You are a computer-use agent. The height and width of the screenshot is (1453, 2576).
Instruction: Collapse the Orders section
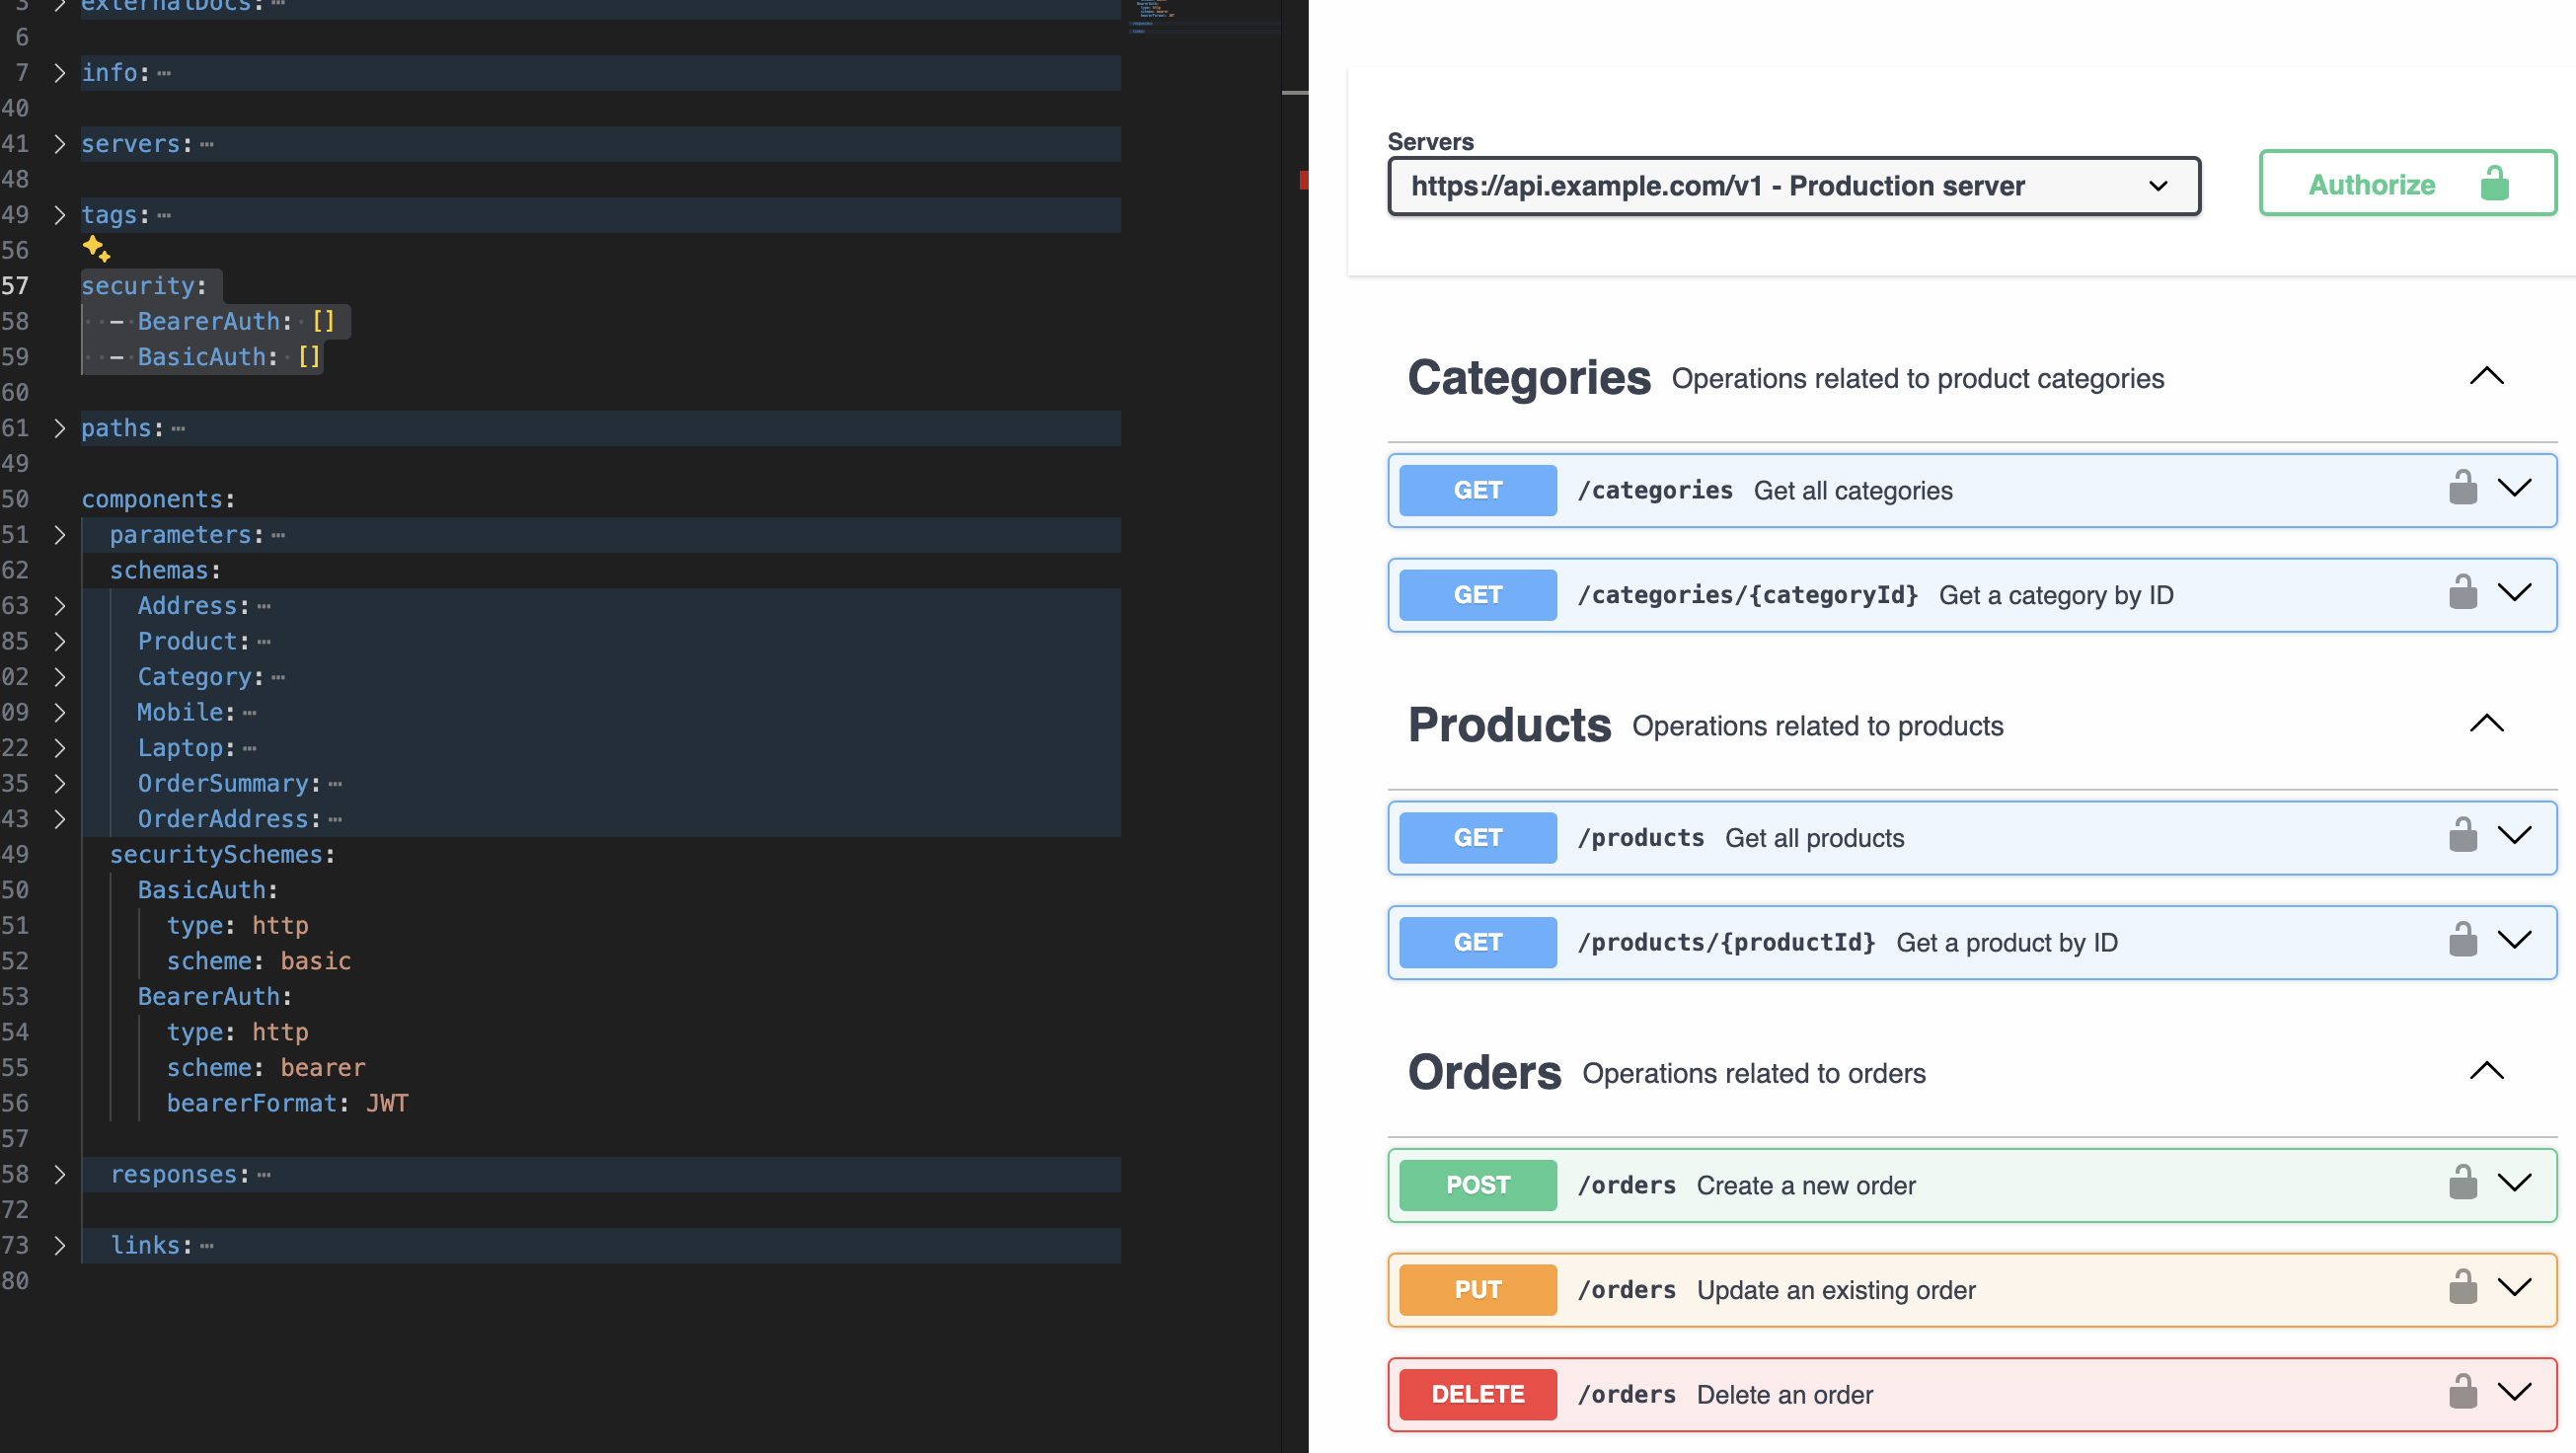tap(2486, 1071)
